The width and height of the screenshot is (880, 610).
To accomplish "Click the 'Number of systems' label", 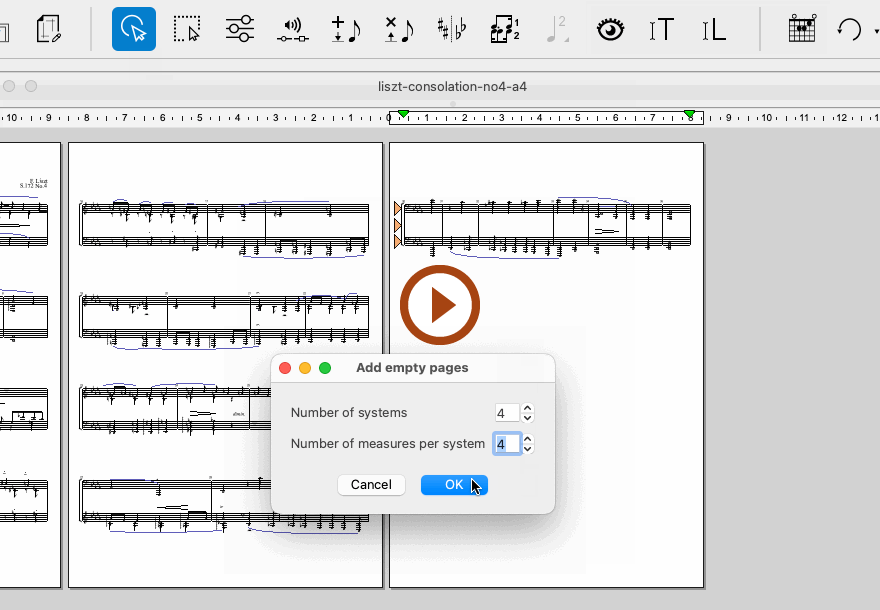I will point(349,413).
